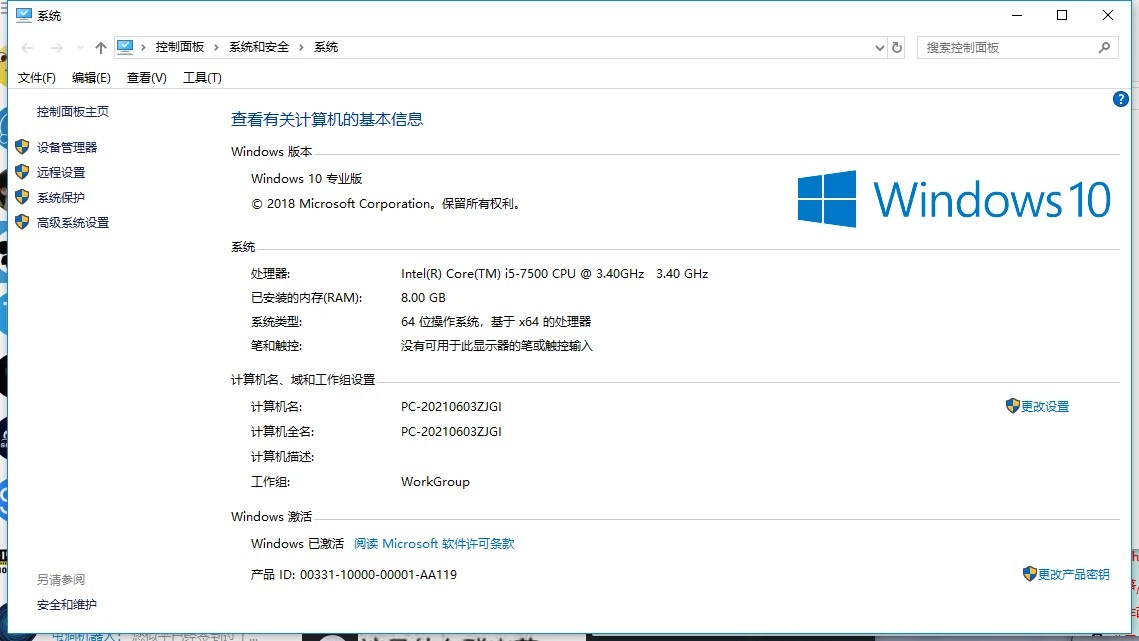Click 更改设置 link
1139x641 pixels.
tap(1045, 406)
